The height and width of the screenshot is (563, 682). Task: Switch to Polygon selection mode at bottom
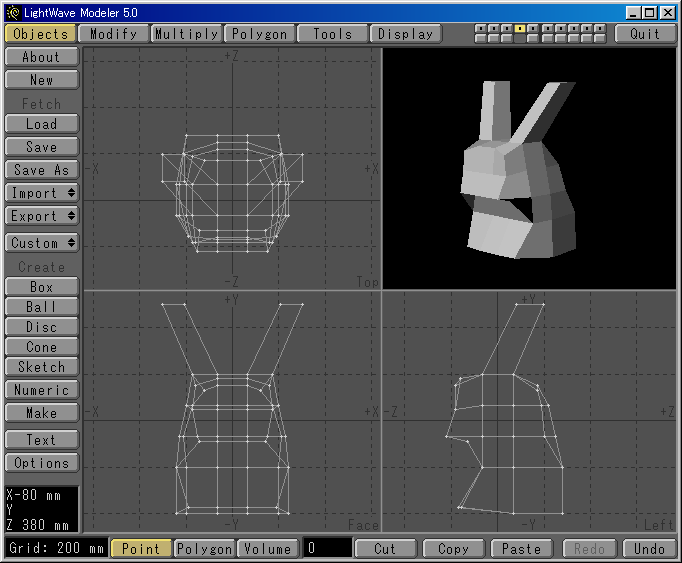[204, 548]
